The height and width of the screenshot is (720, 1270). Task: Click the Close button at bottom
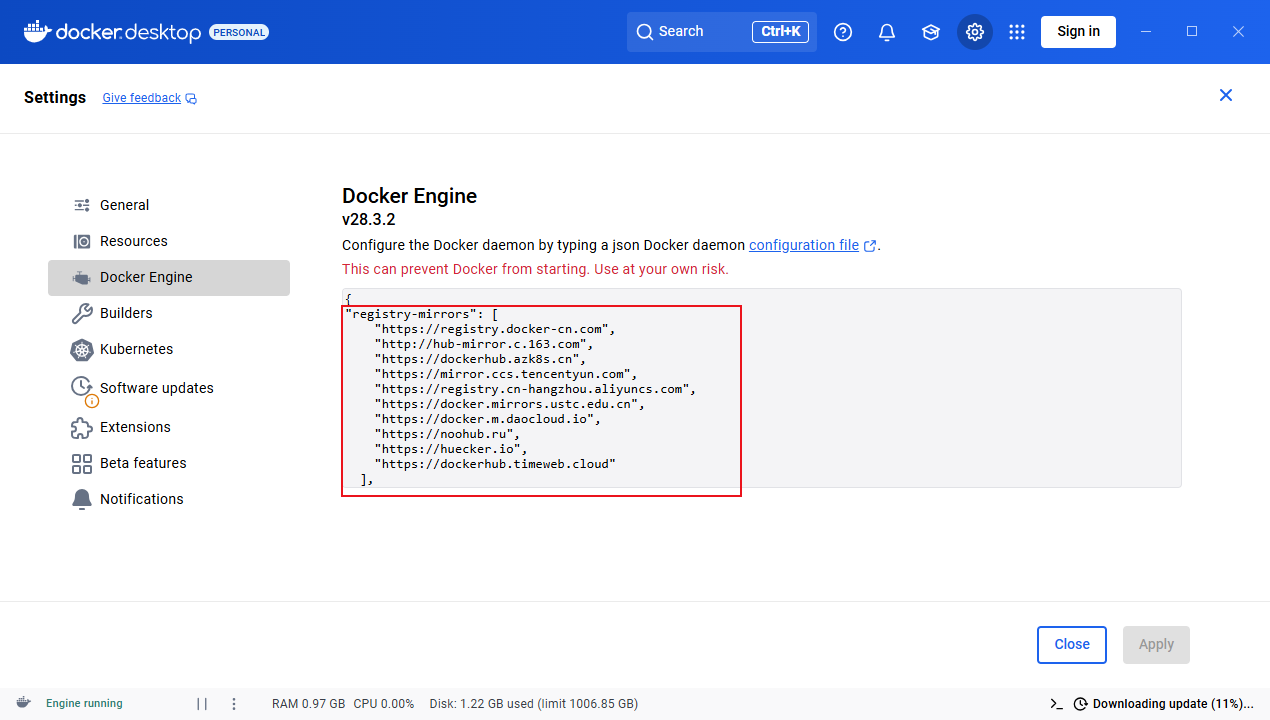pyautogui.click(x=1072, y=645)
